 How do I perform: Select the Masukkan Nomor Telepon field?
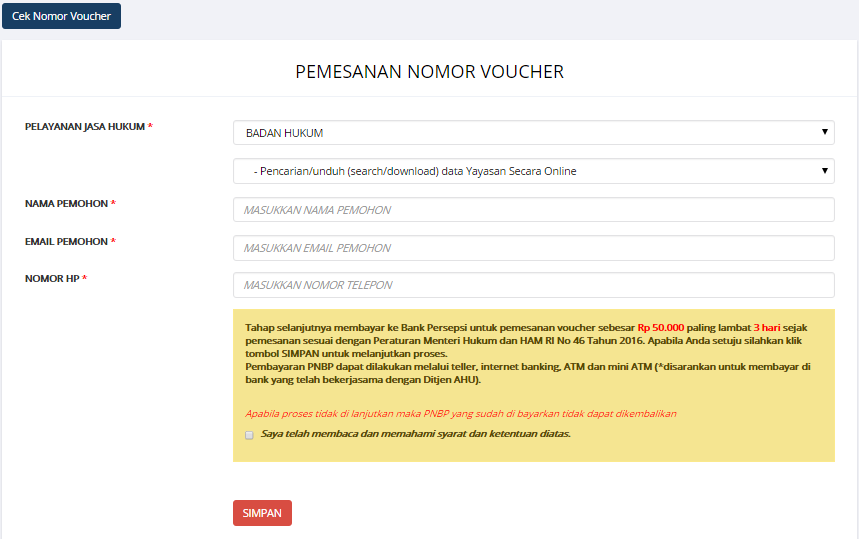pyautogui.click(x=533, y=285)
